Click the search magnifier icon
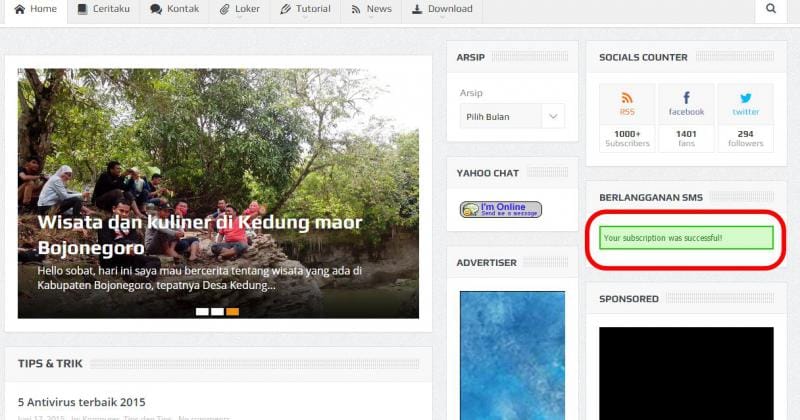The width and height of the screenshot is (800, 420). tap(771, 9)
